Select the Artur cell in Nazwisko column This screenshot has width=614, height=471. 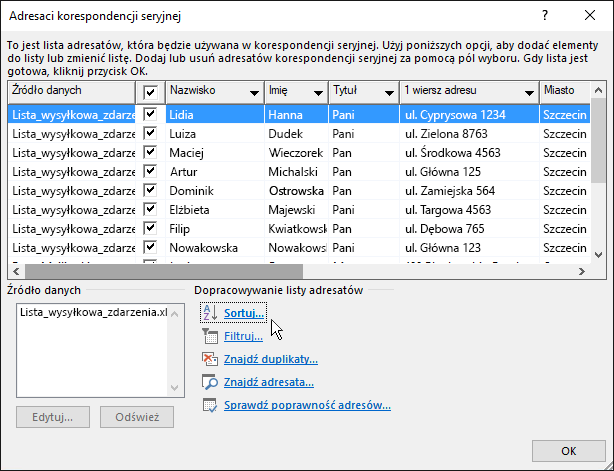[215, 172]
